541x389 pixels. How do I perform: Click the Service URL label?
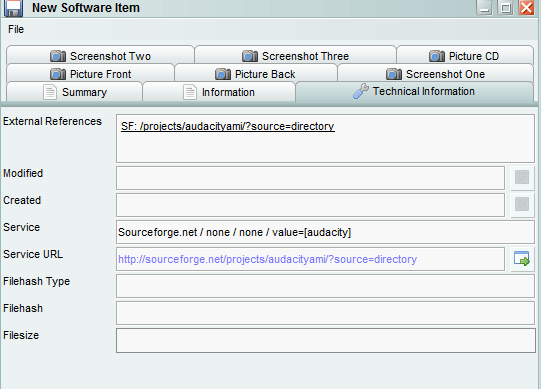33,254
